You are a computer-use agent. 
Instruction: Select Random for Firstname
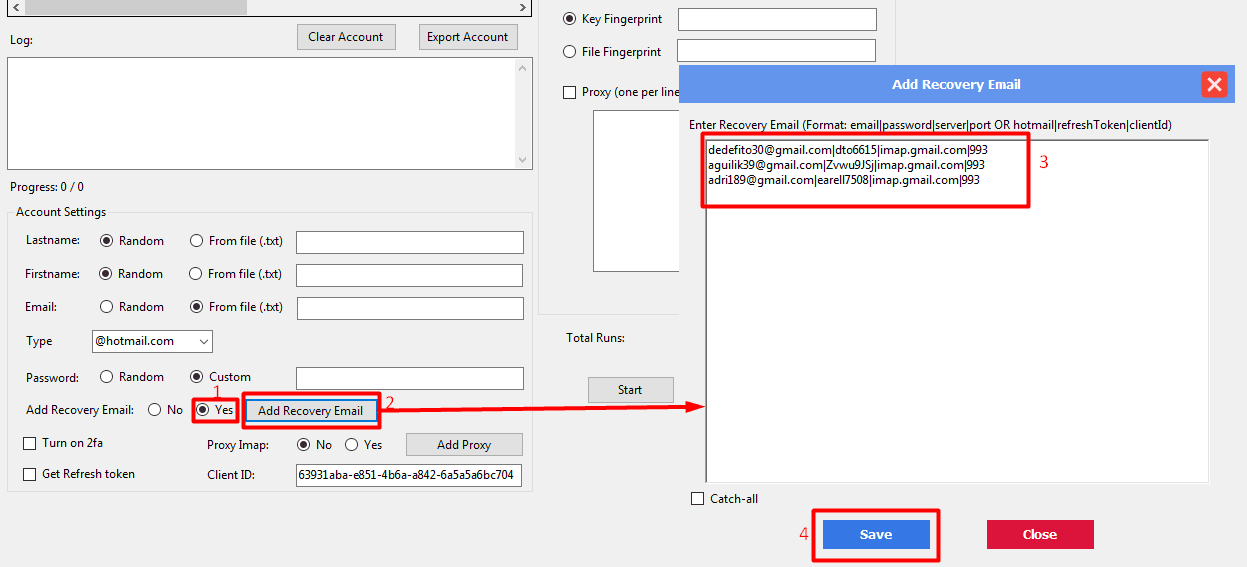(107, 274)
